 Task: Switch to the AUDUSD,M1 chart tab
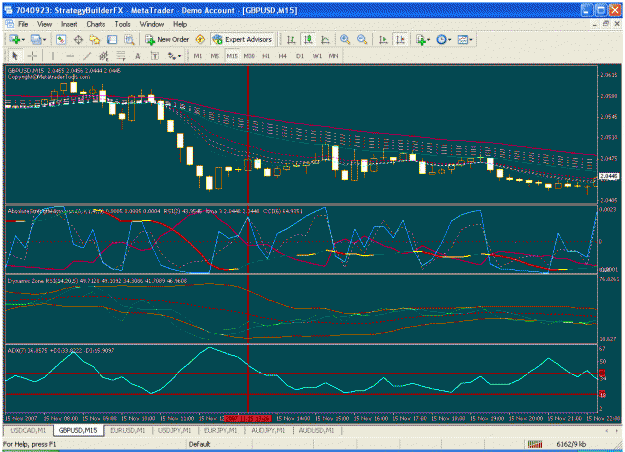pyautogui.click(x=316, y=430)
